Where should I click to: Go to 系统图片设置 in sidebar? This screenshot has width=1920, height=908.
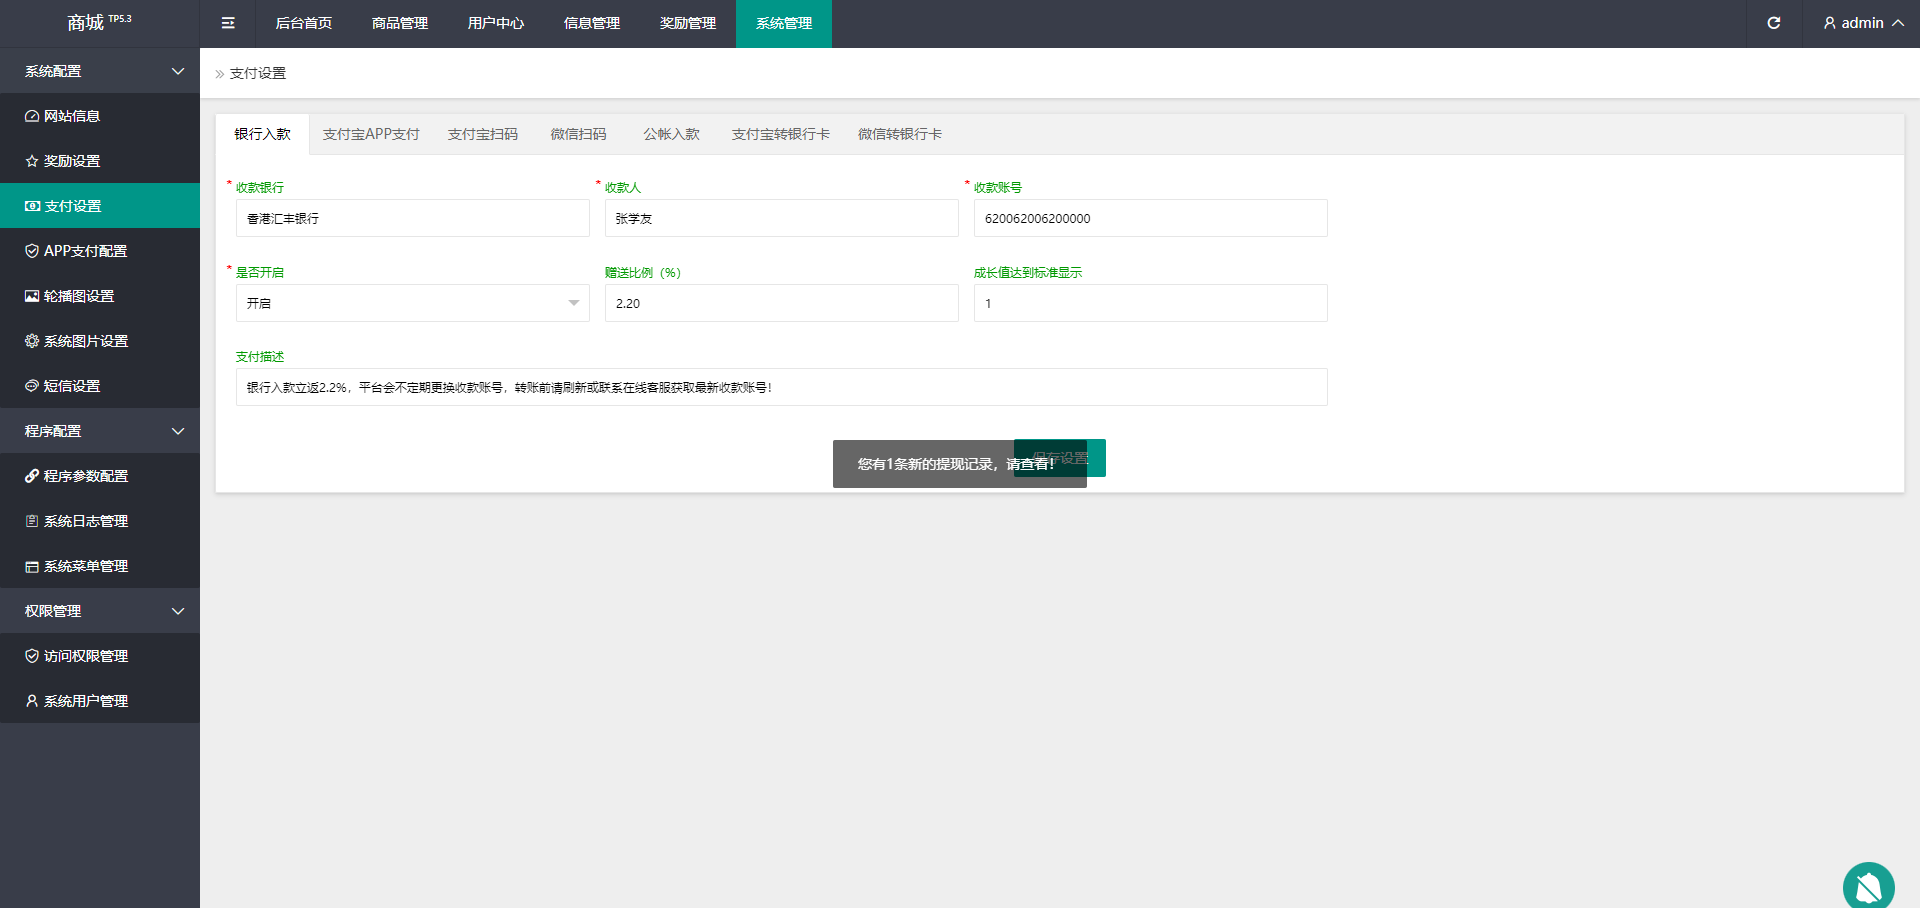click(x=100, y=341)
